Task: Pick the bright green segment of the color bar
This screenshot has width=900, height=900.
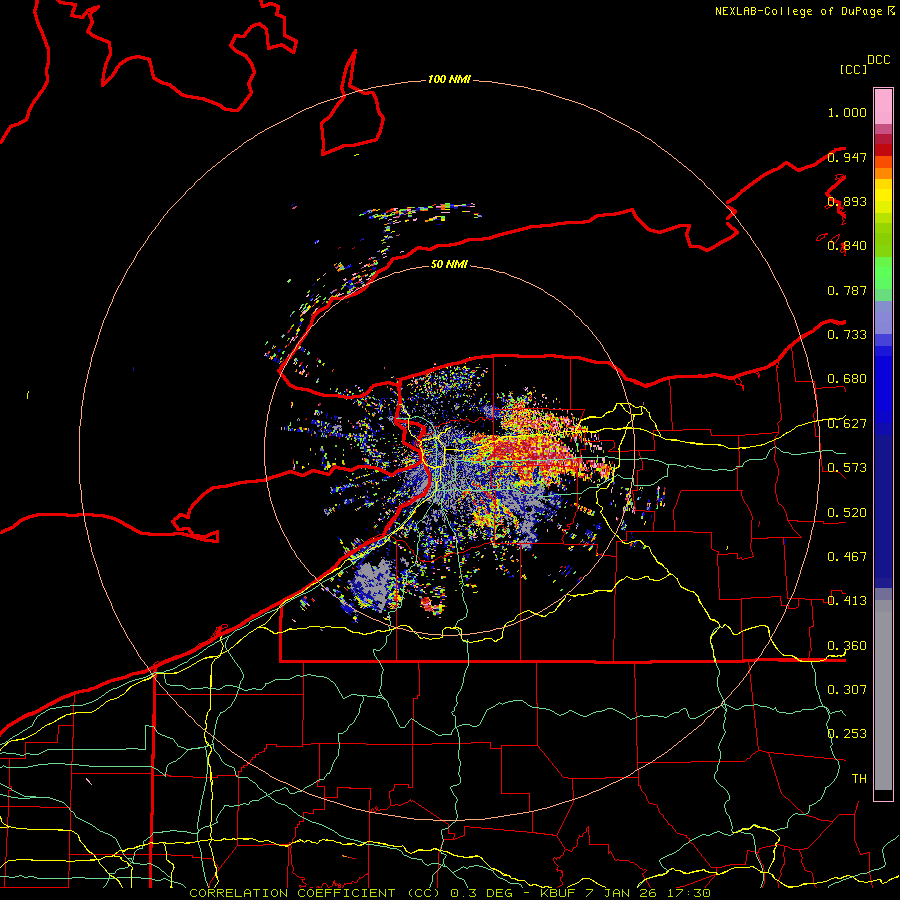Action: (883, 273)
